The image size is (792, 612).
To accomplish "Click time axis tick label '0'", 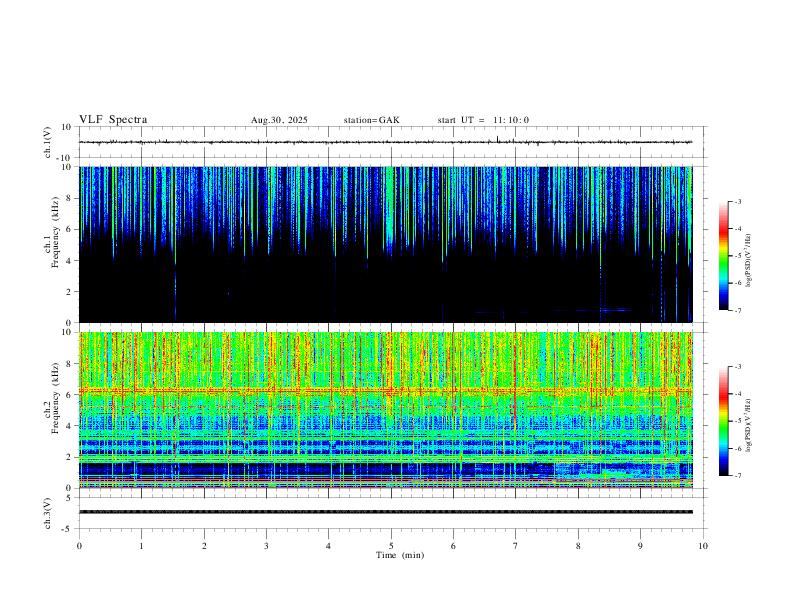I will (x=79, y=546).
